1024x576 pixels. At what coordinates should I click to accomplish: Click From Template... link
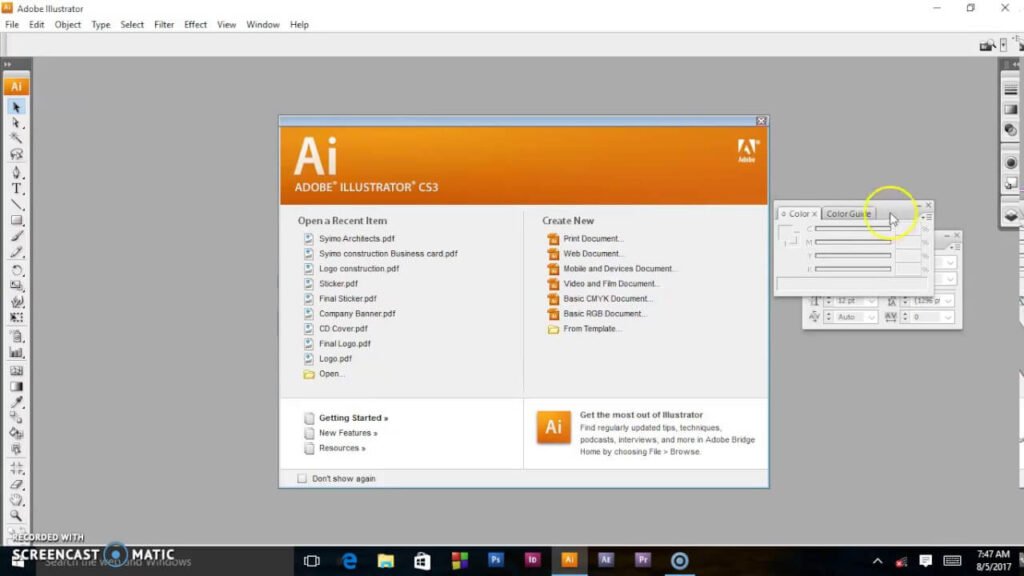[592, 328]
